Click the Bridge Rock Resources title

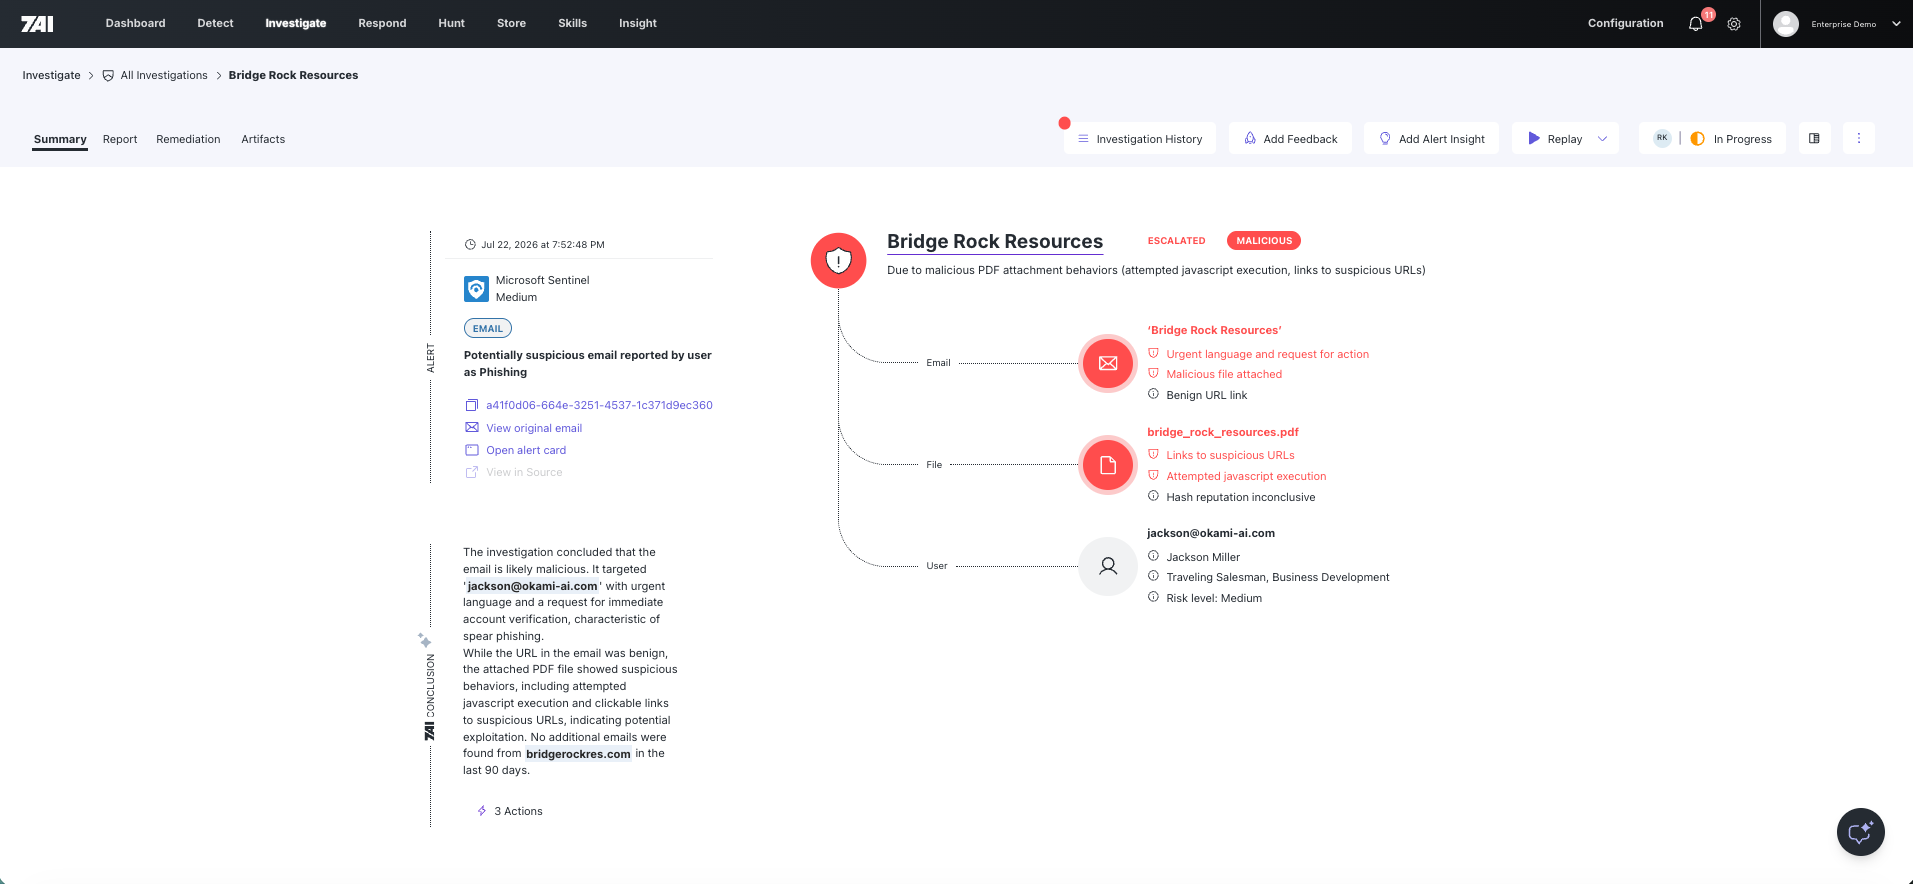pos(995,241)
